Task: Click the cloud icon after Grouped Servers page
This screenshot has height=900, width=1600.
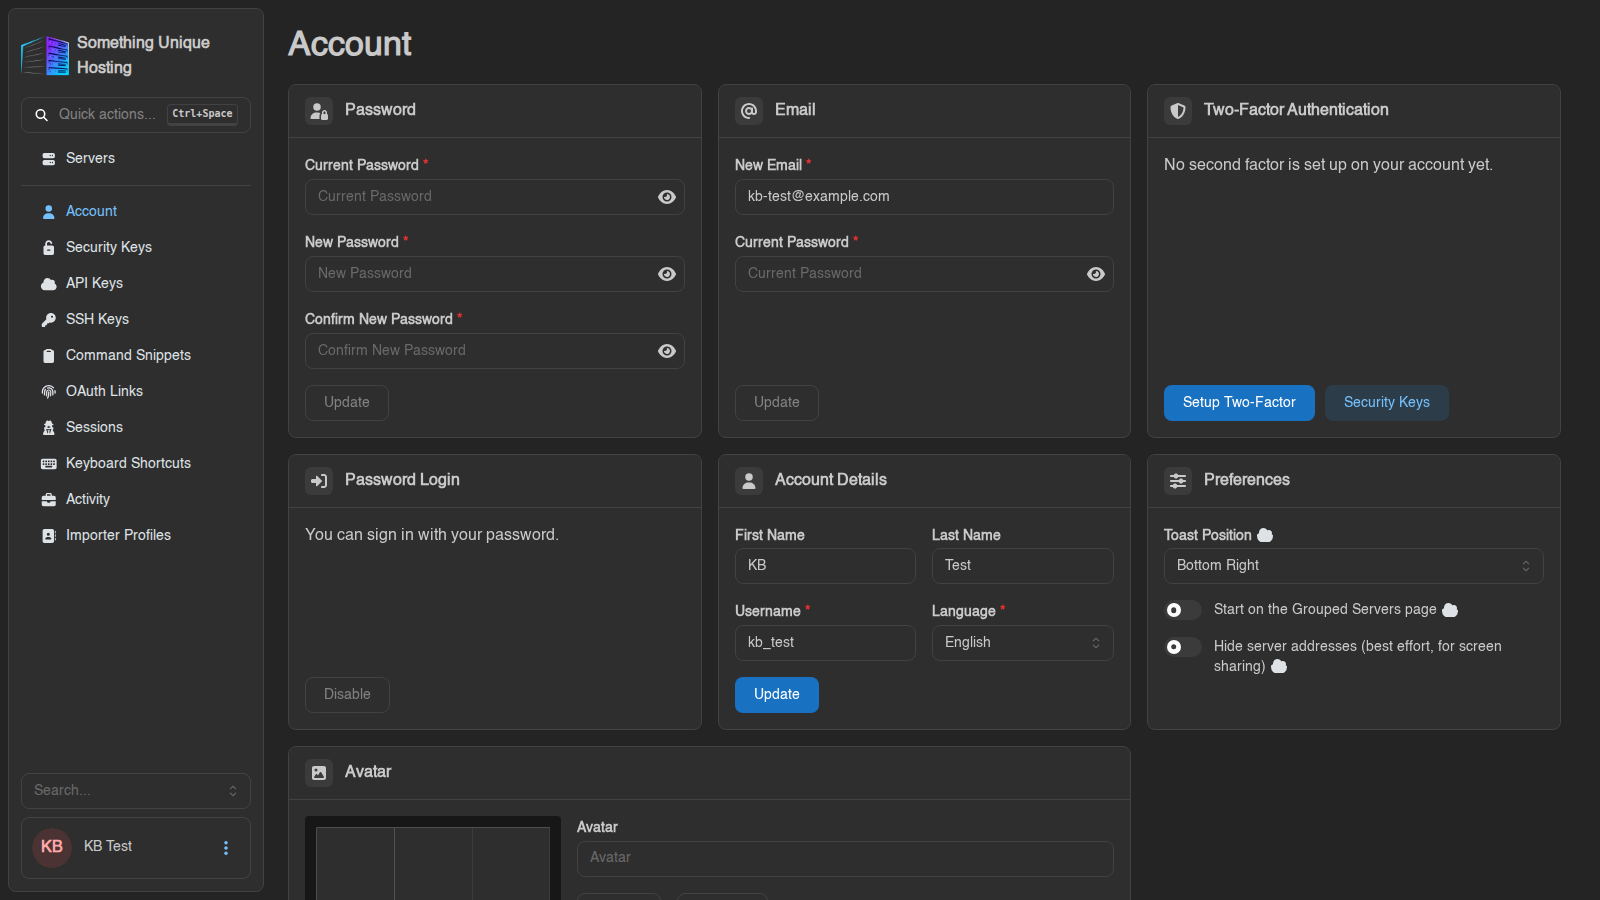Action: click(1450, 610)
